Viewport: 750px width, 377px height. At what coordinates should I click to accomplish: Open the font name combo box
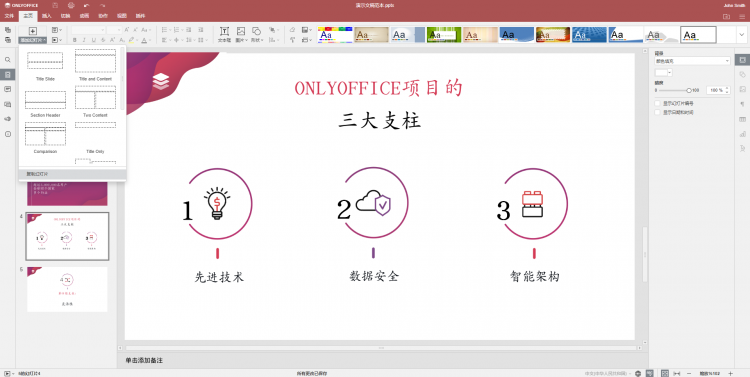tap(88, 30)
